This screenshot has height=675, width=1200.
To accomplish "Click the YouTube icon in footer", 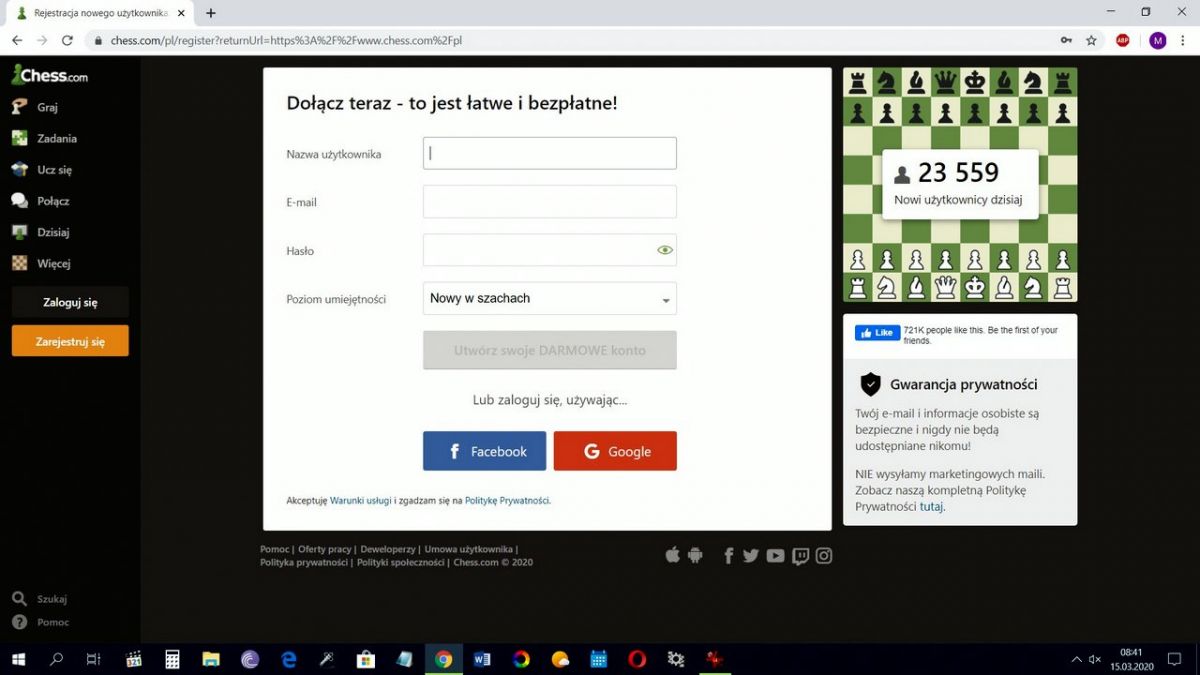I will coord(775,556).
